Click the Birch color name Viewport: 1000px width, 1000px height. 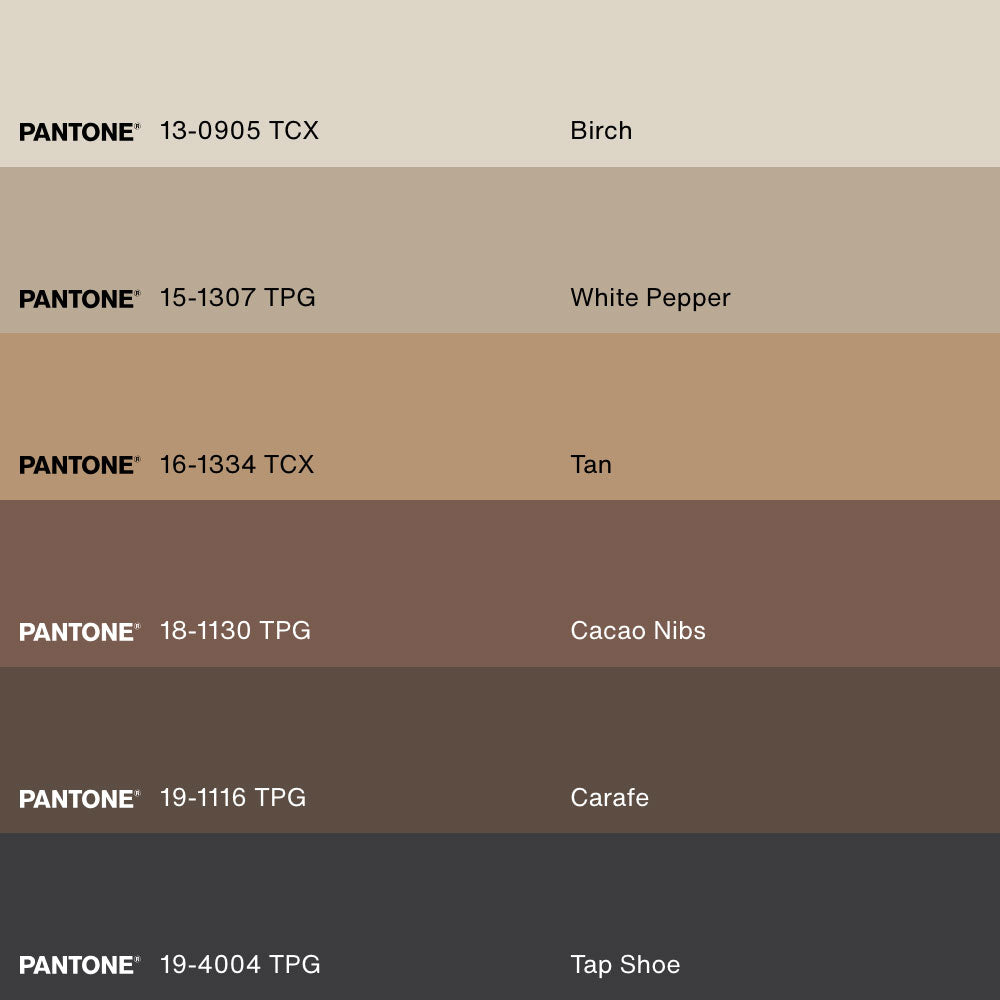[601, 131]
